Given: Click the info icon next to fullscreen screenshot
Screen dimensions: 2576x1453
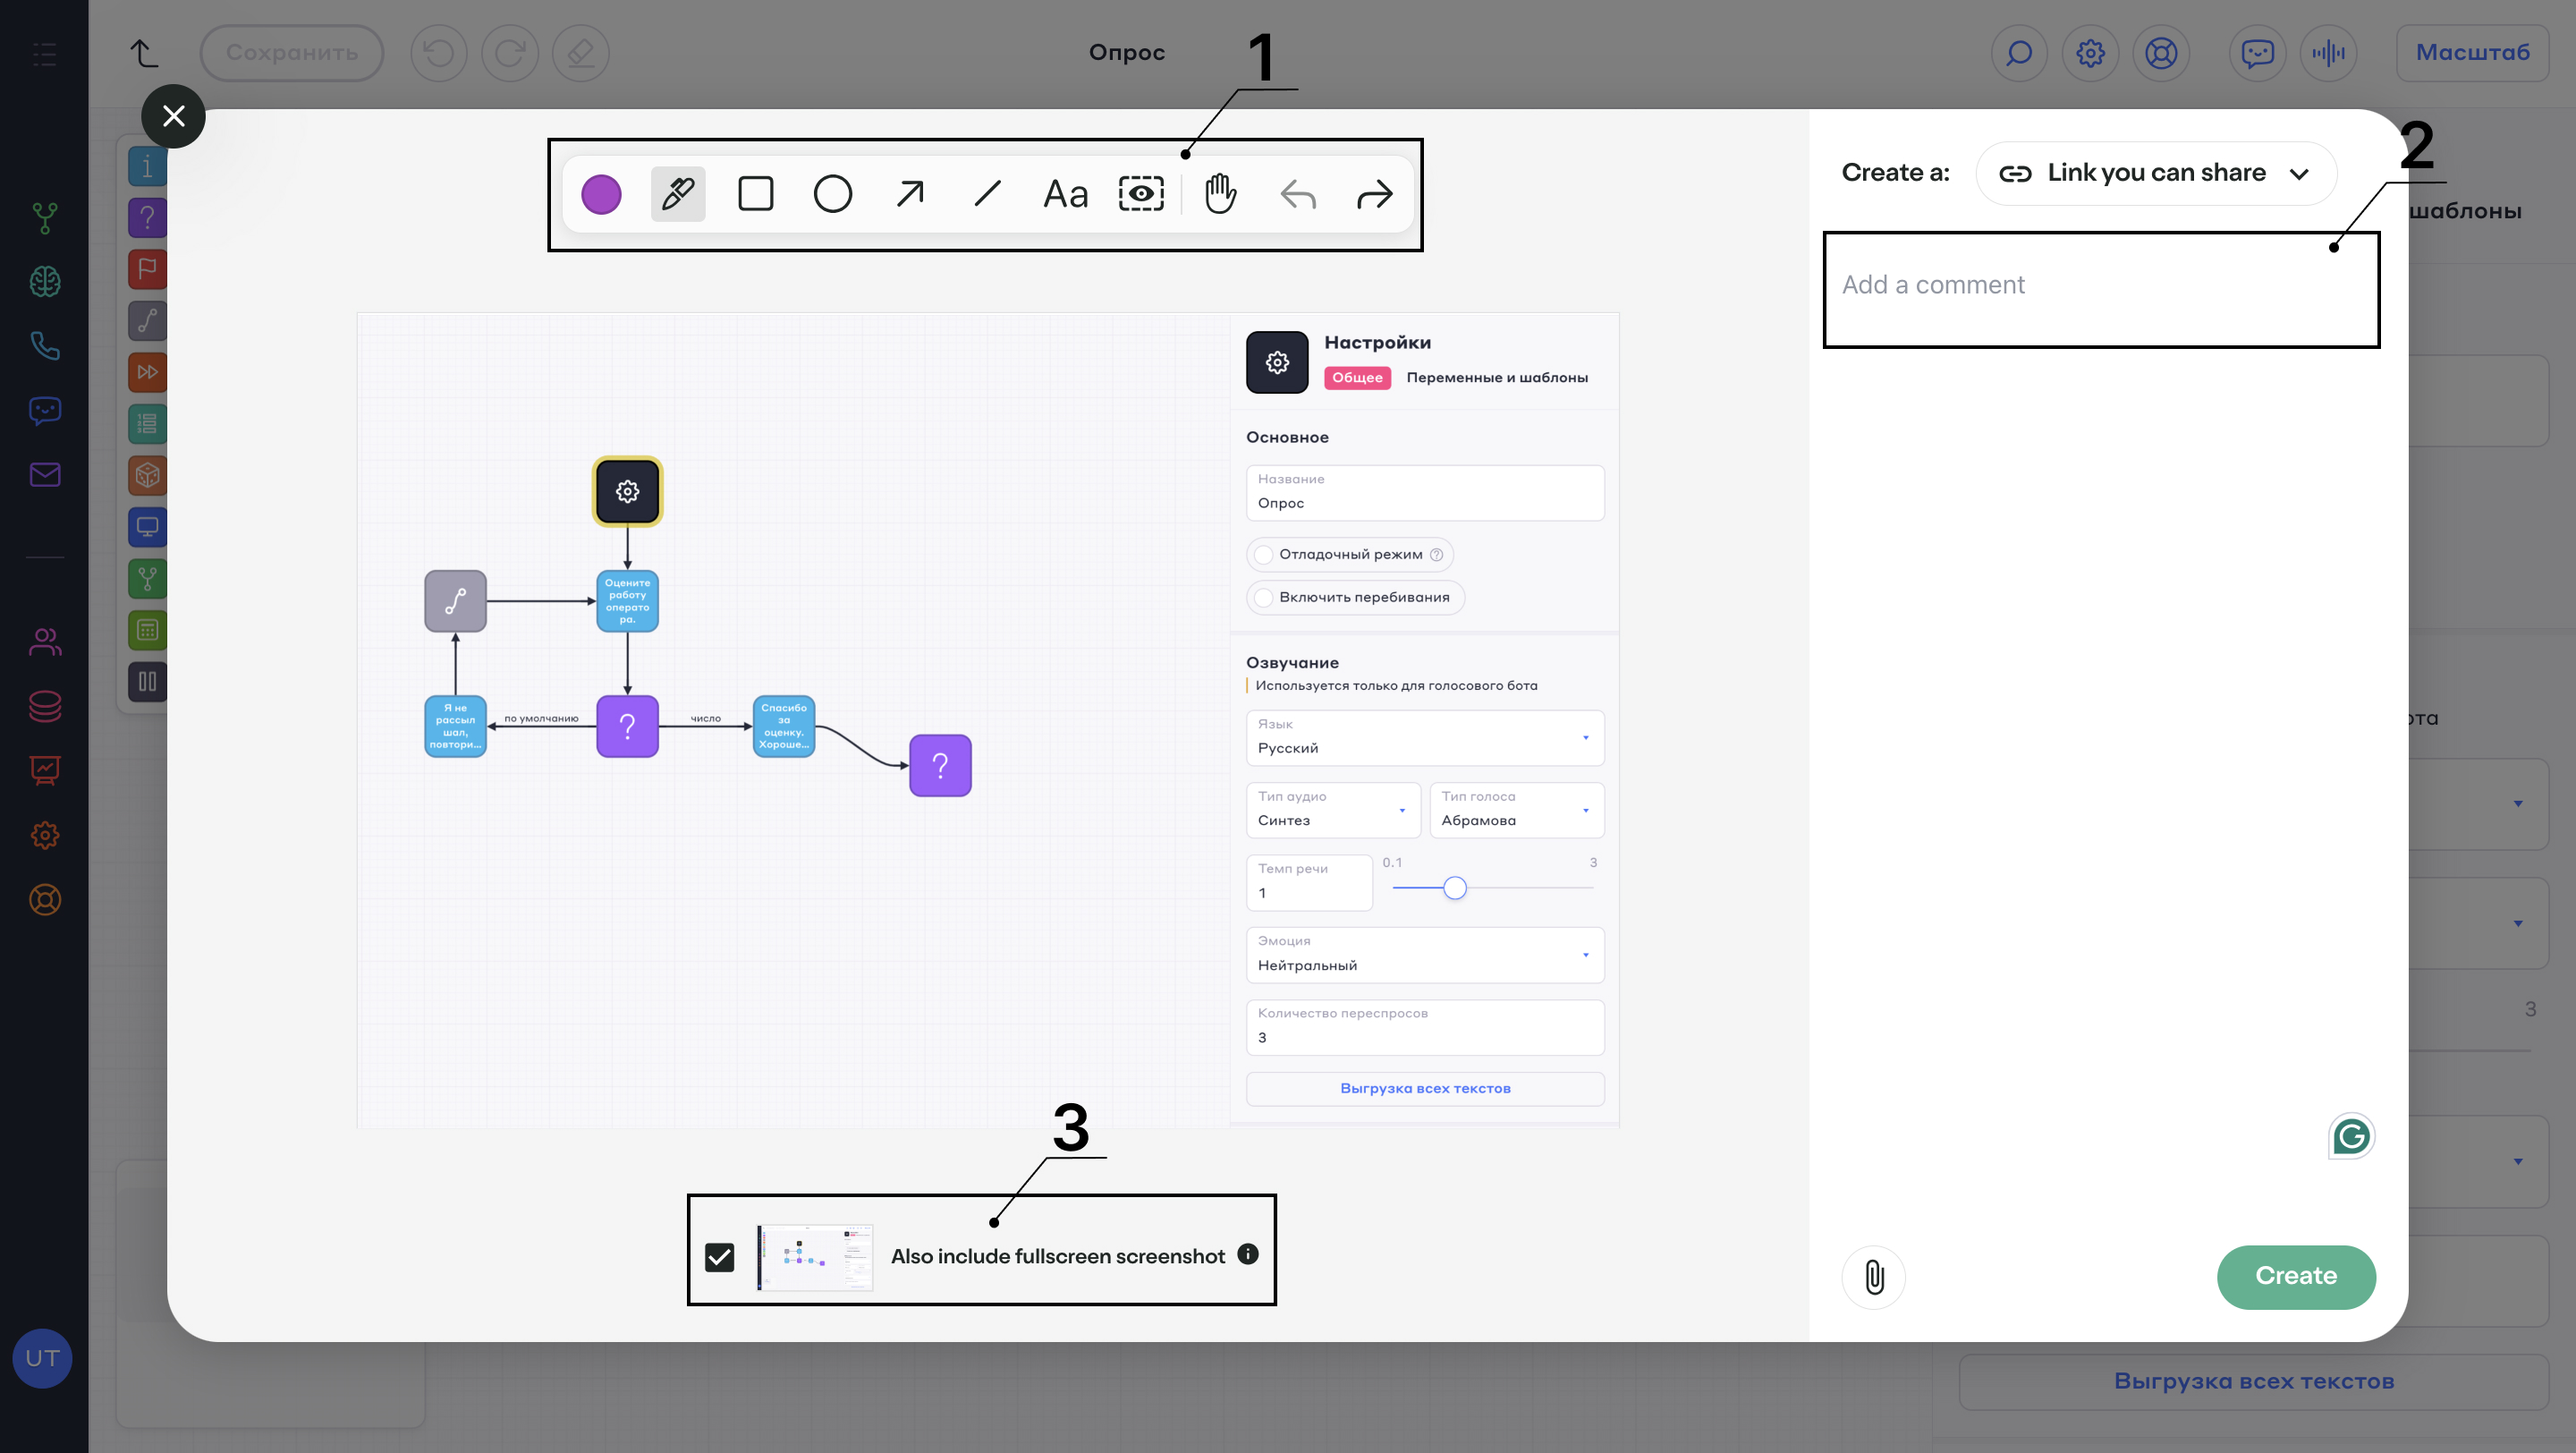Looking at the screenshot, I should tap(1247, 1253).
